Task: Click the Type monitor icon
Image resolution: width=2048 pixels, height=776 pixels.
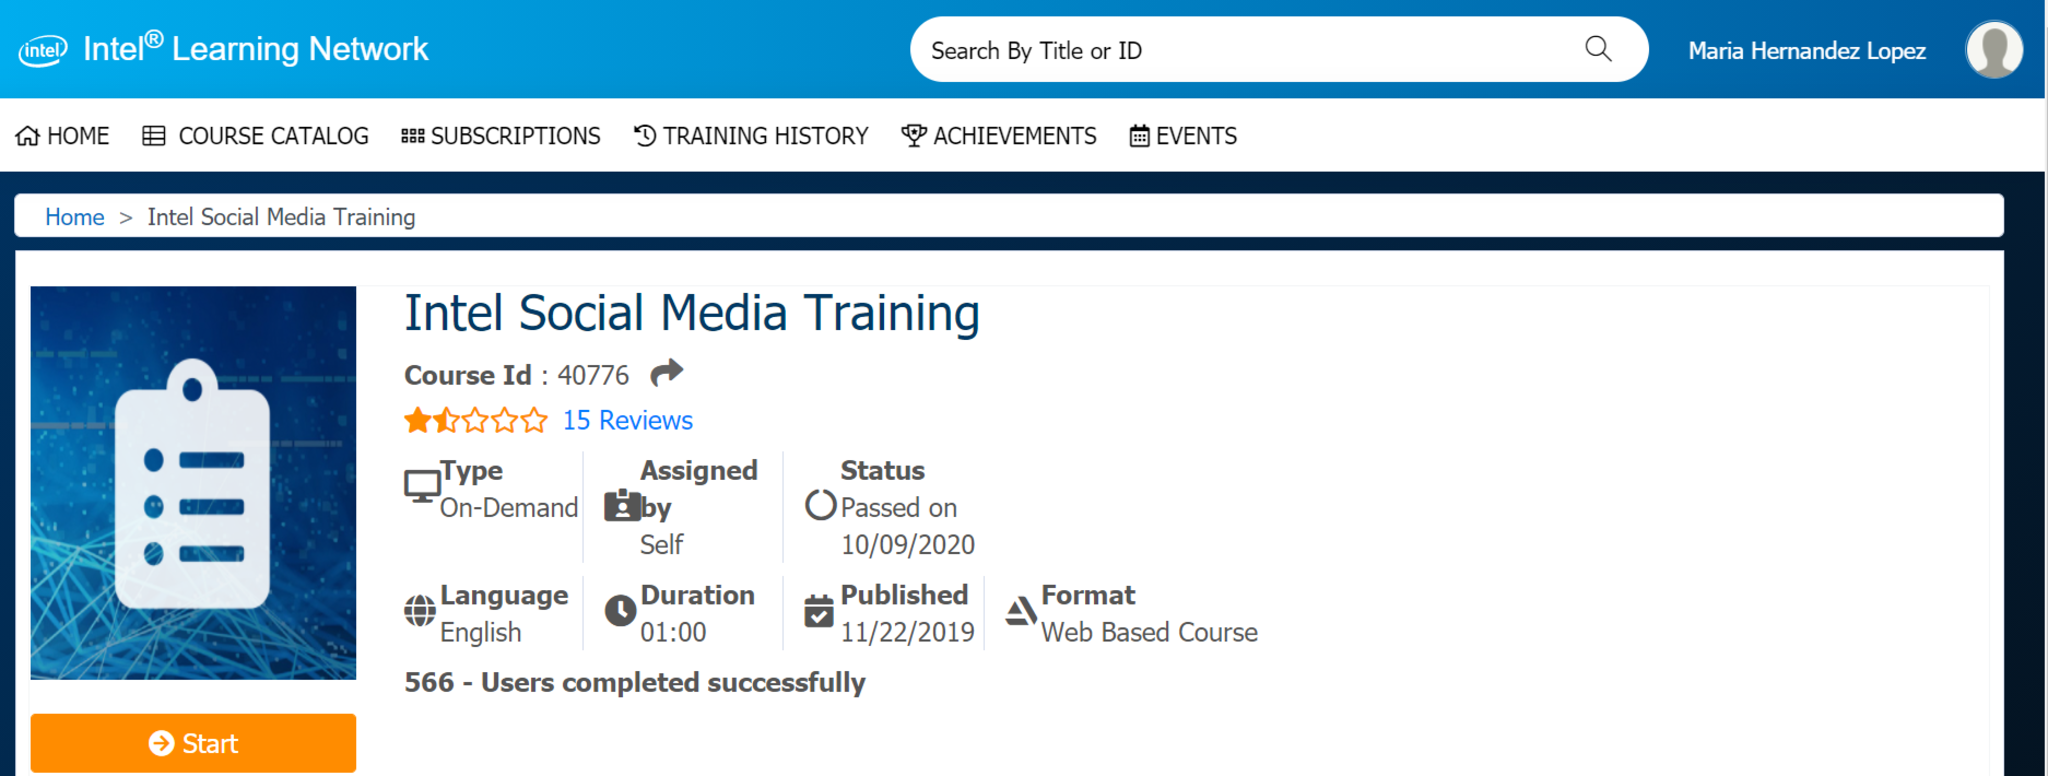Action: (422, 486)
